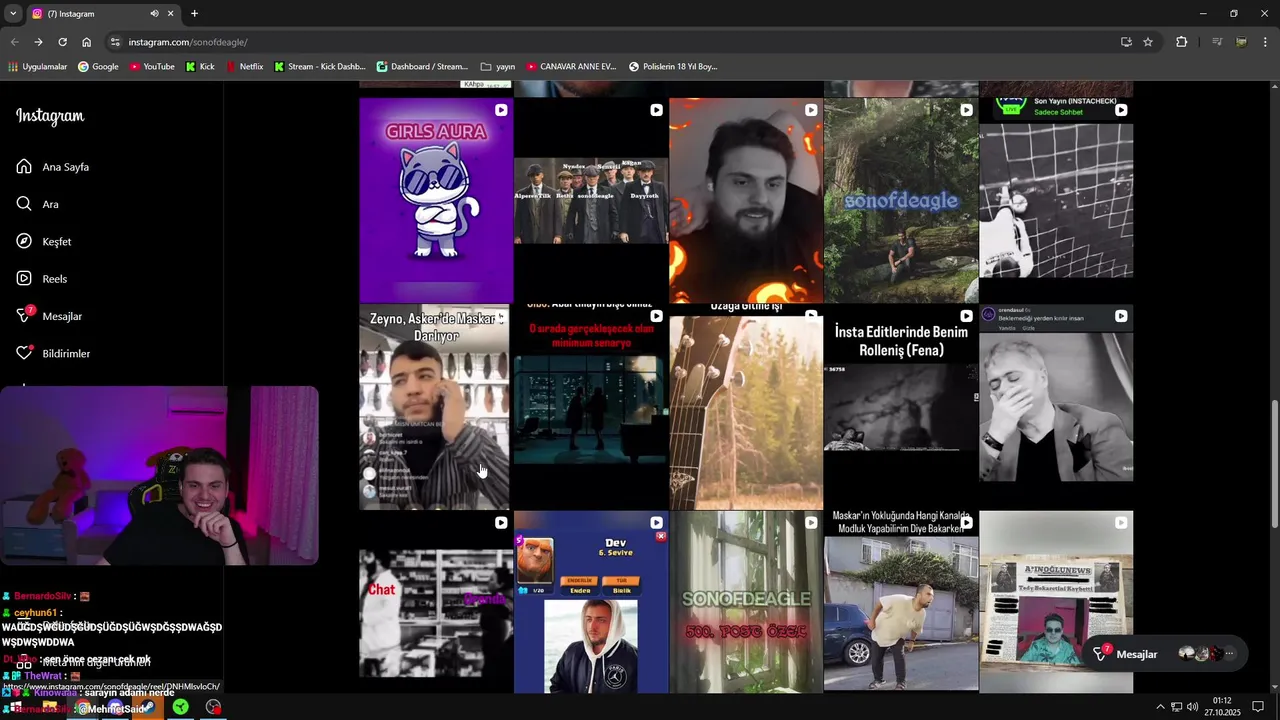This screenshot has height=720, width=1280.
Task: Open the AZİNOĞLUNEWS newspaper reel
Action: [x=1056, y=602]
